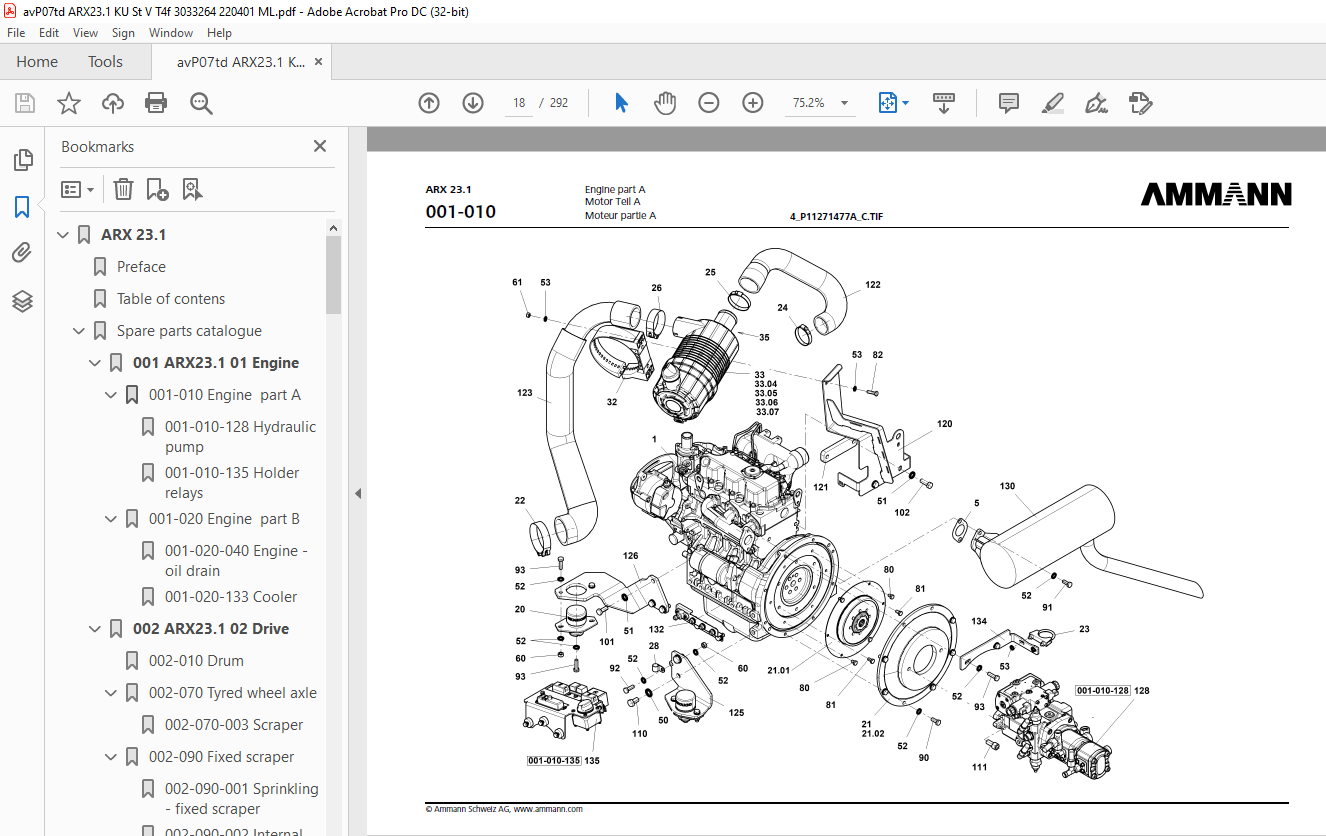The image size is (1326, 836).
Task: Open 001-020-133 Cooler bookmark
Action: [231, 597]
